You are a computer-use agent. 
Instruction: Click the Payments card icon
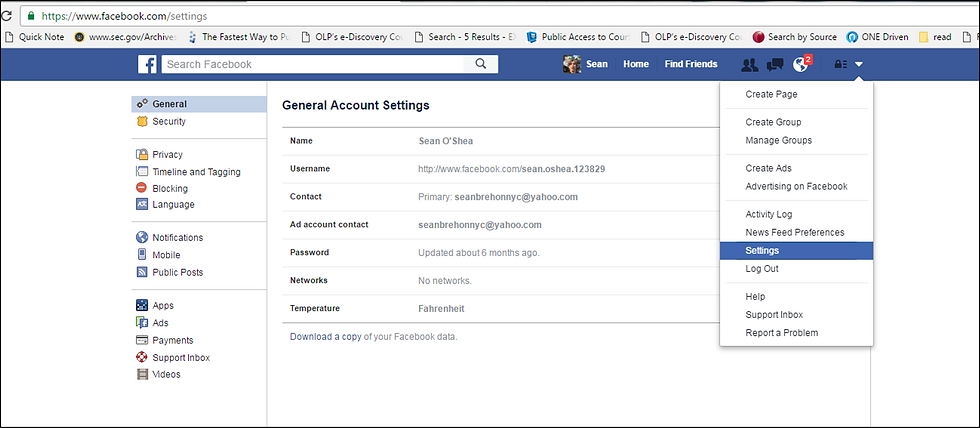(142, 341)
